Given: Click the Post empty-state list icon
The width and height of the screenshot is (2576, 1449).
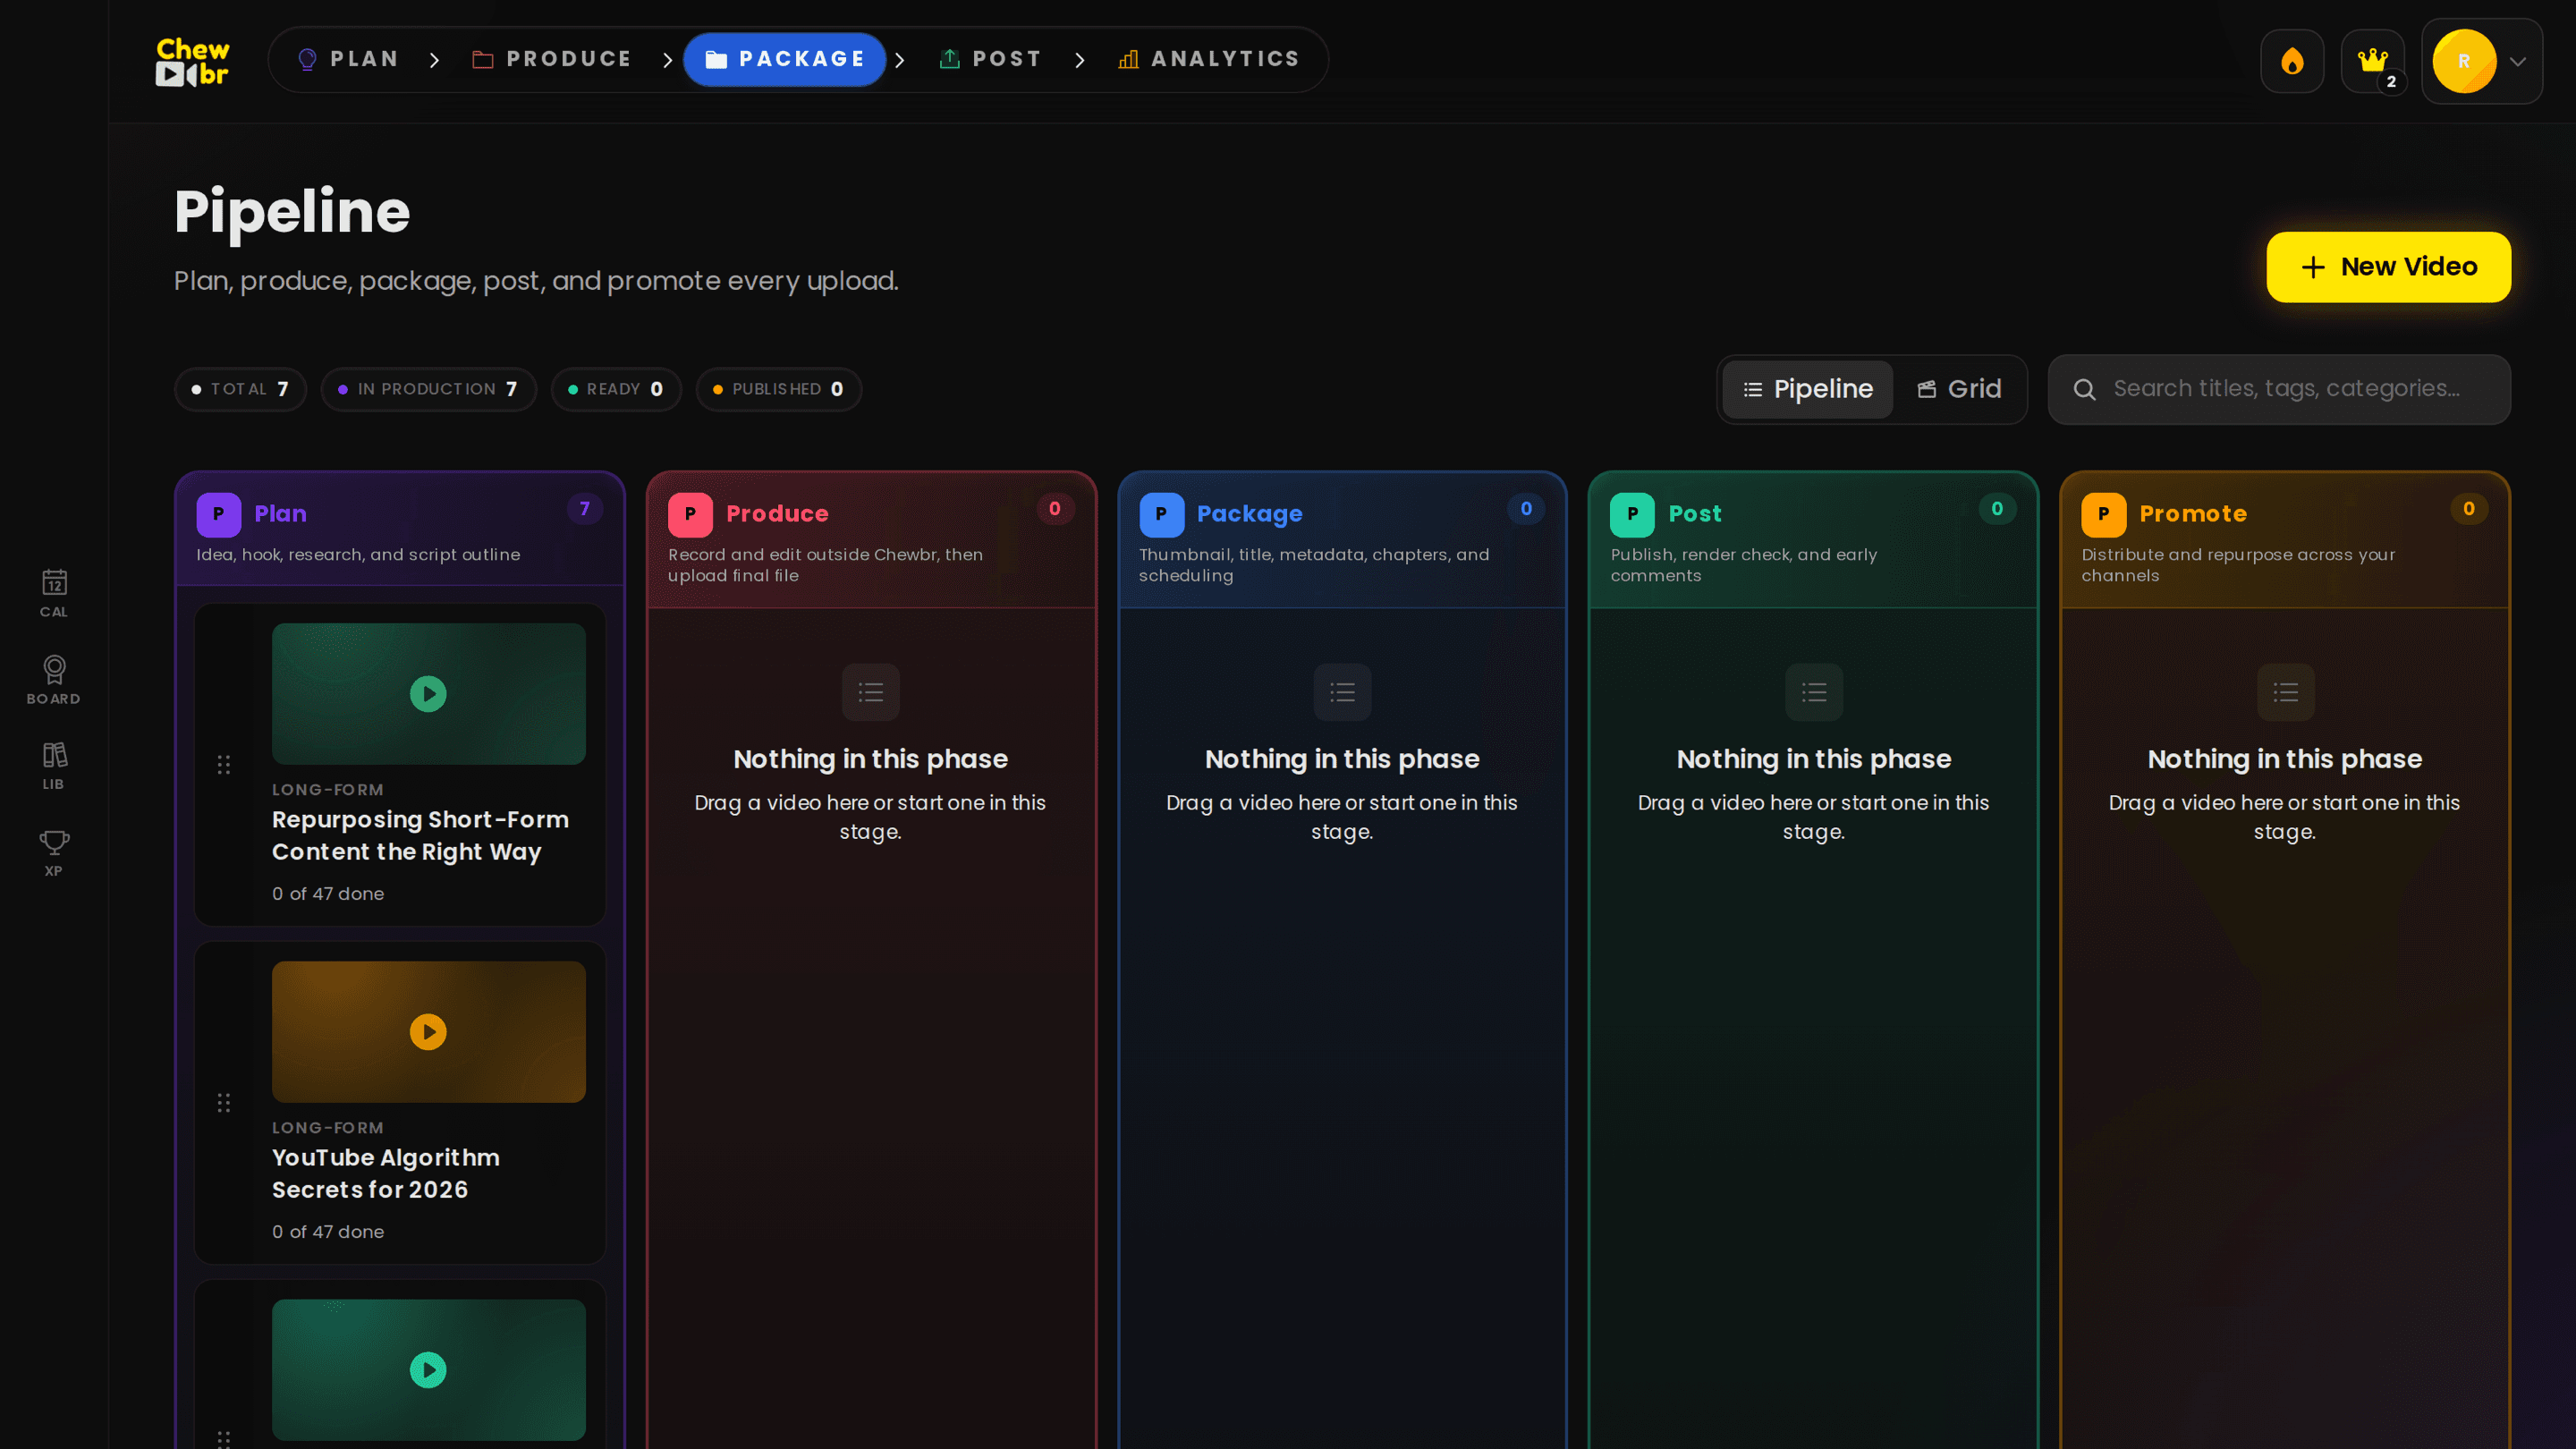Looking at the screenshot, I should pyautogui.click(x=1814, y=692).
